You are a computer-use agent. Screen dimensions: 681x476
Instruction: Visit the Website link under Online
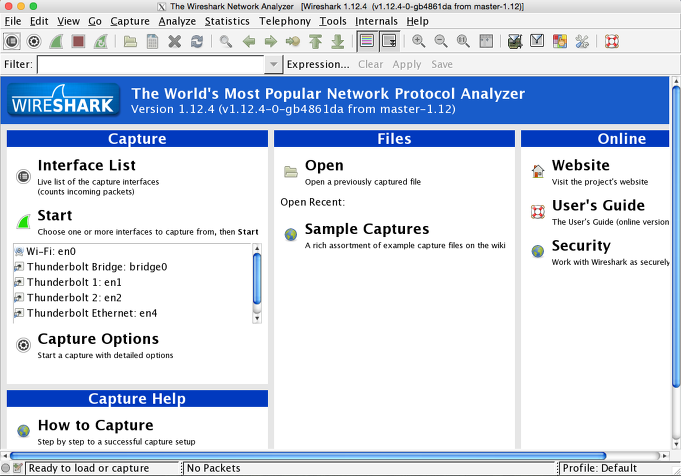tap(581, 165)
